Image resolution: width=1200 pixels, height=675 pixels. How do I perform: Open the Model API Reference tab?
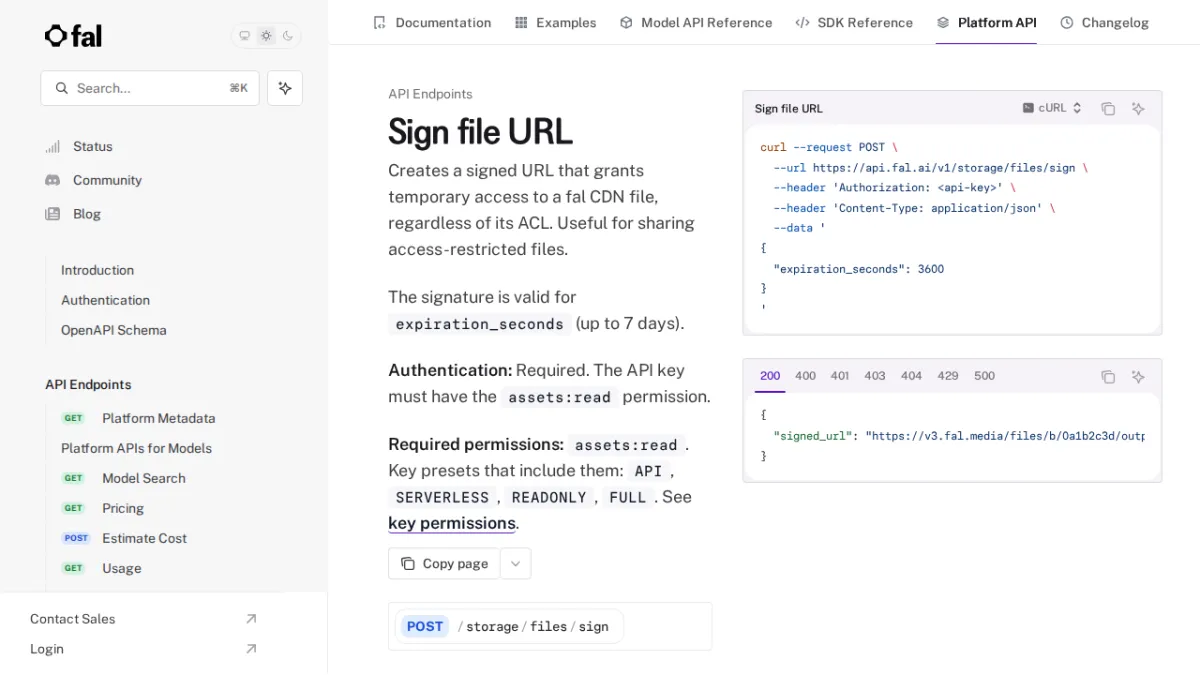click(696, 22)
